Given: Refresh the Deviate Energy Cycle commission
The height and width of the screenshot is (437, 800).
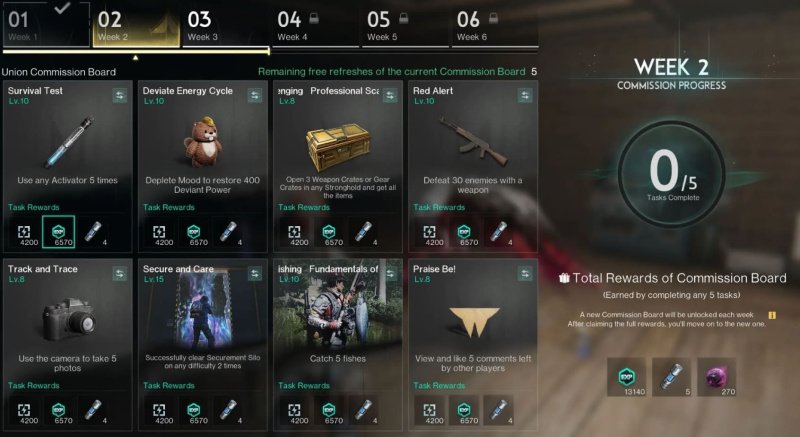Looking at the screenshot, I should (255, 95).
